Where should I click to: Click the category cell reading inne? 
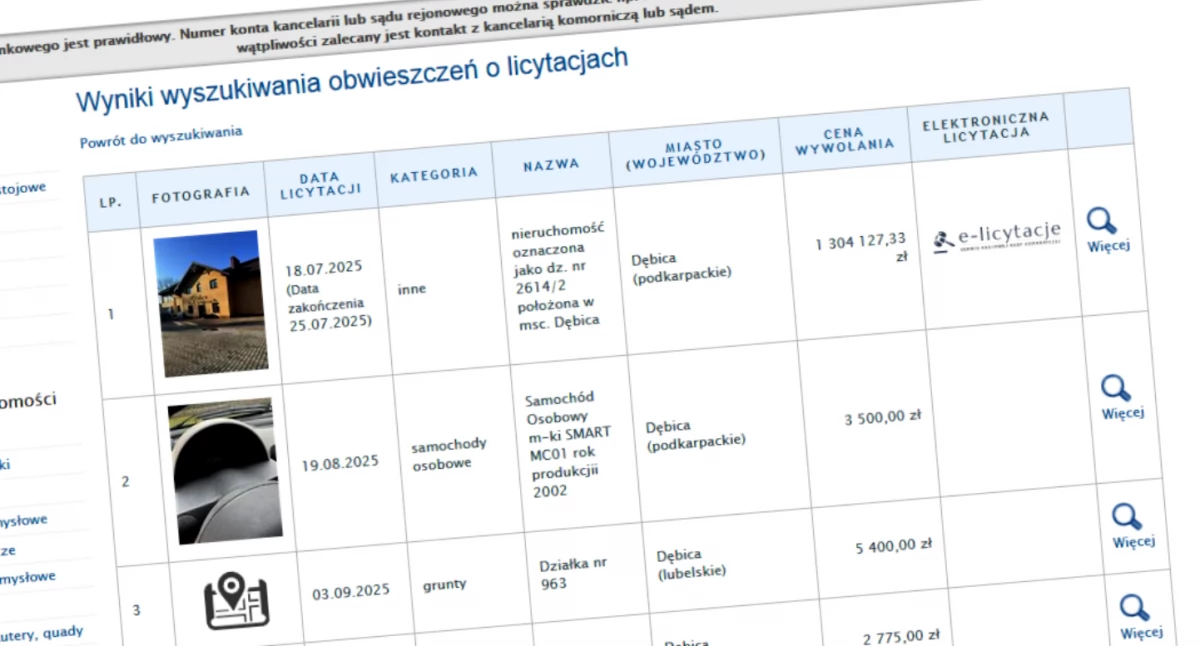coord(411,289)
